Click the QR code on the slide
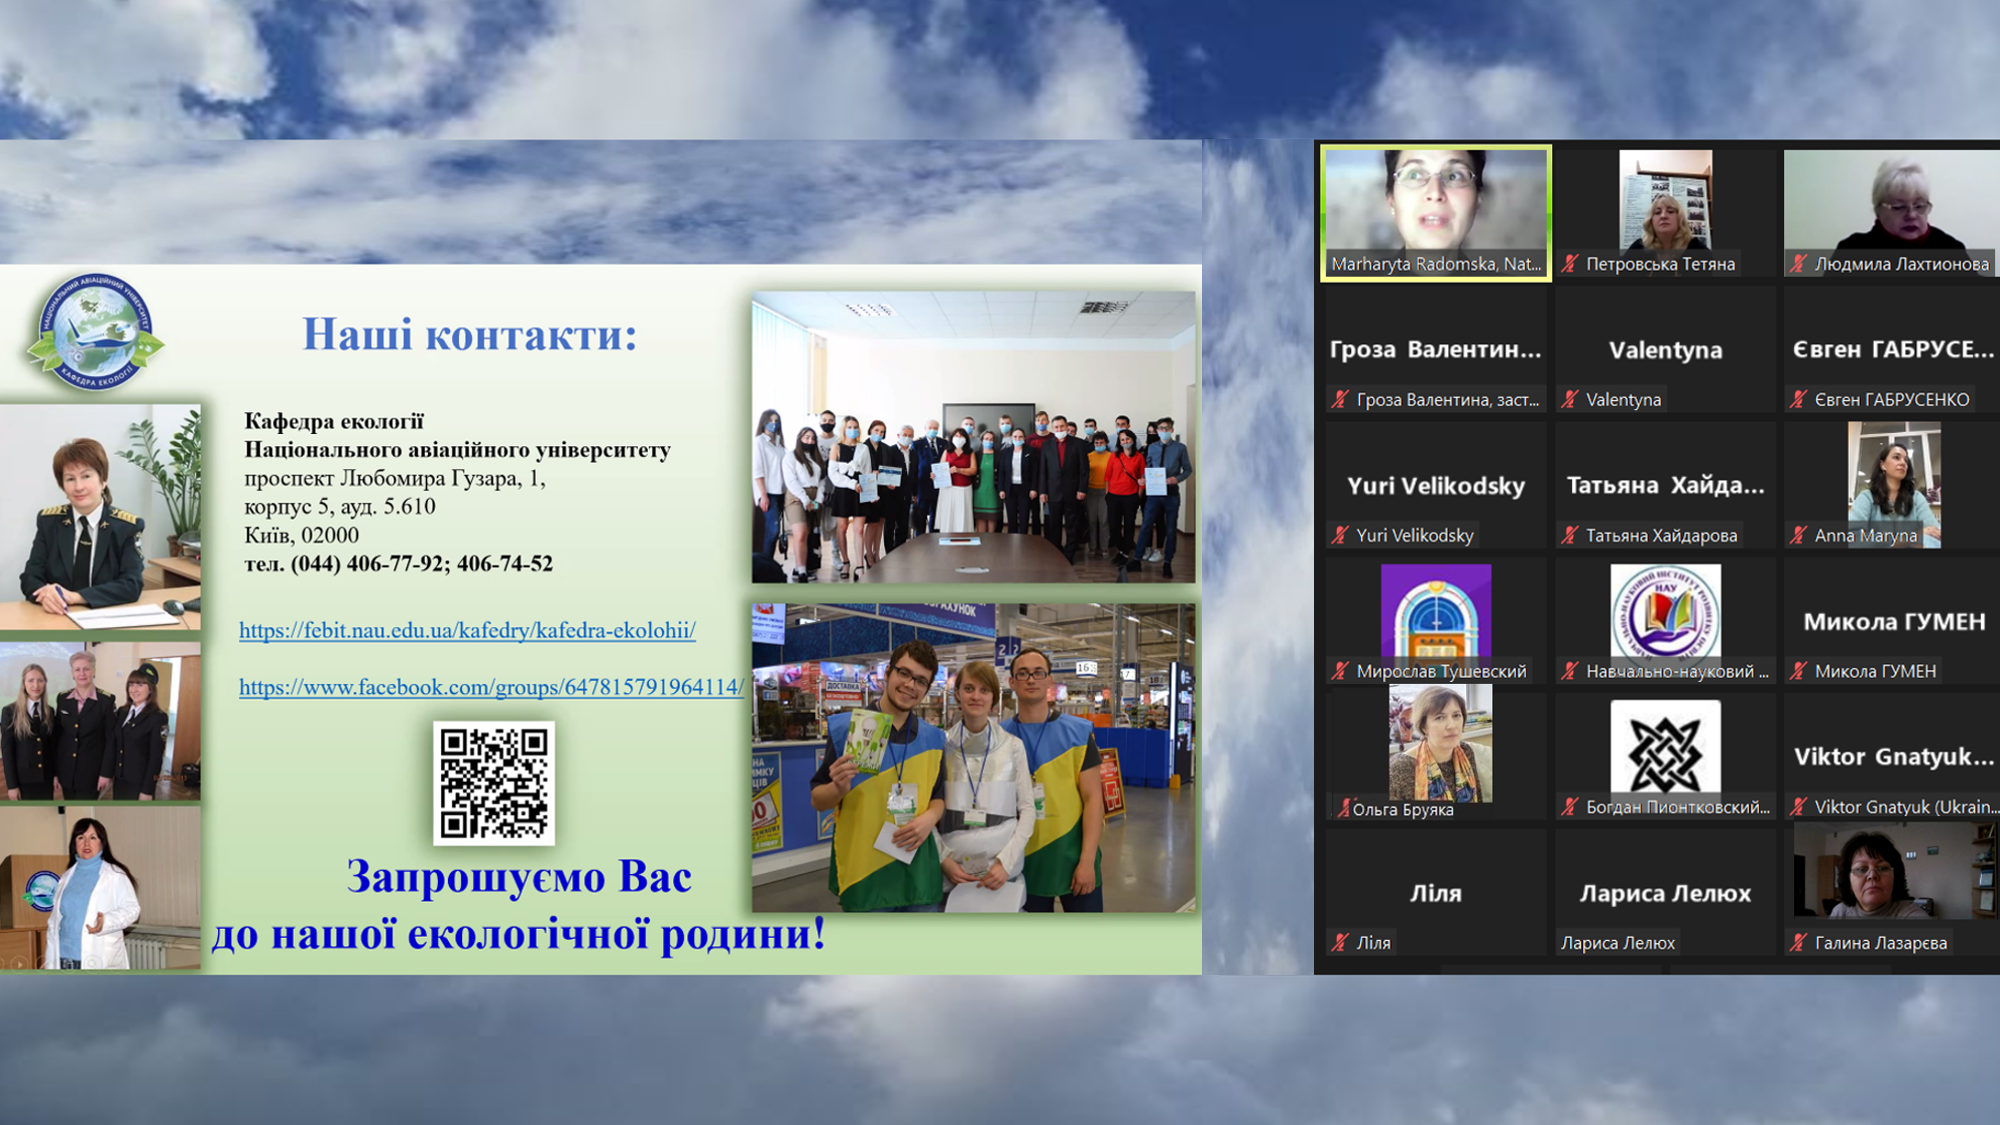 [x=494, y=783]
